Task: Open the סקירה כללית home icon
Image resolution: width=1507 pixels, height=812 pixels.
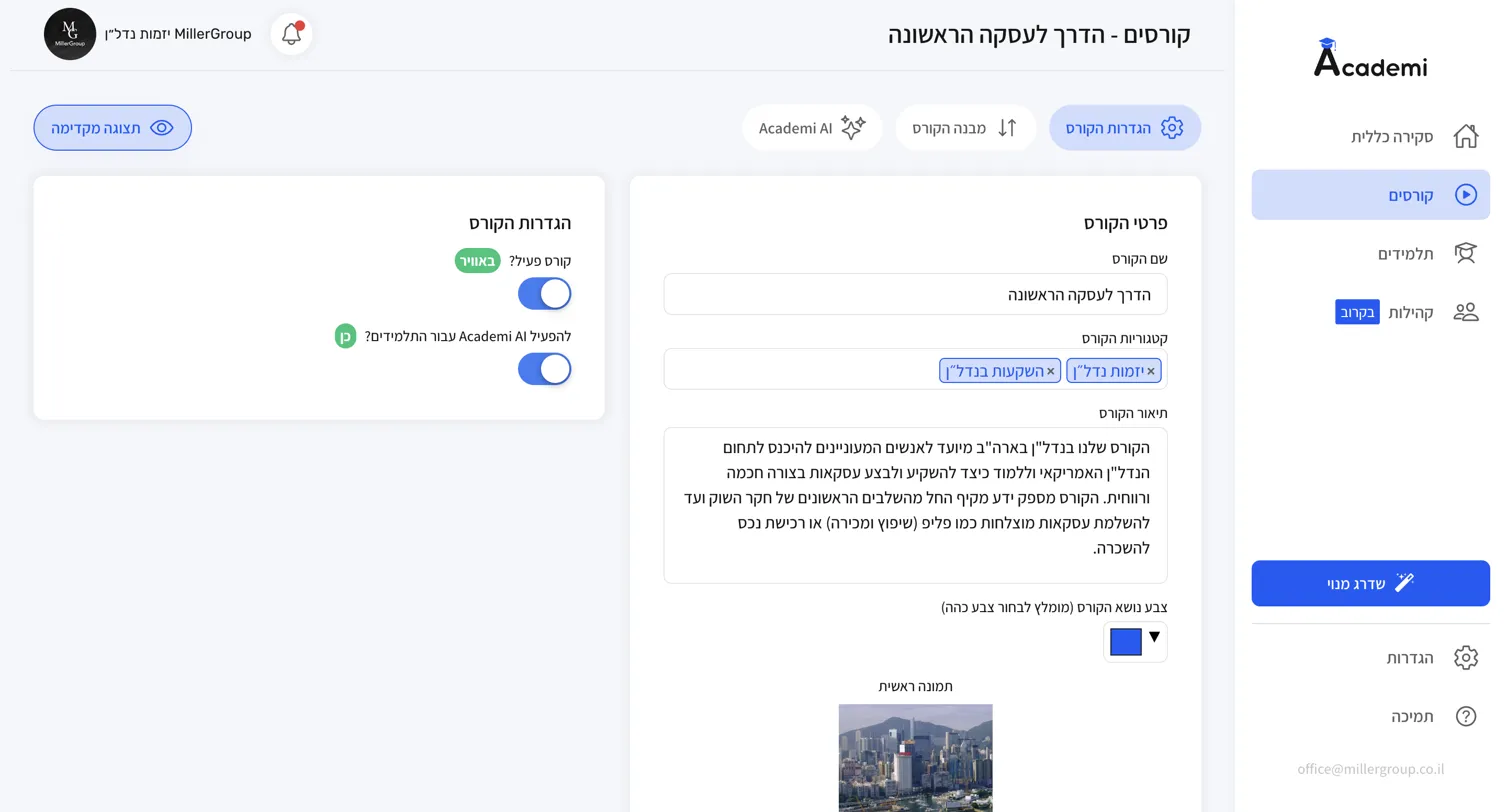Action: point(1466,136)
